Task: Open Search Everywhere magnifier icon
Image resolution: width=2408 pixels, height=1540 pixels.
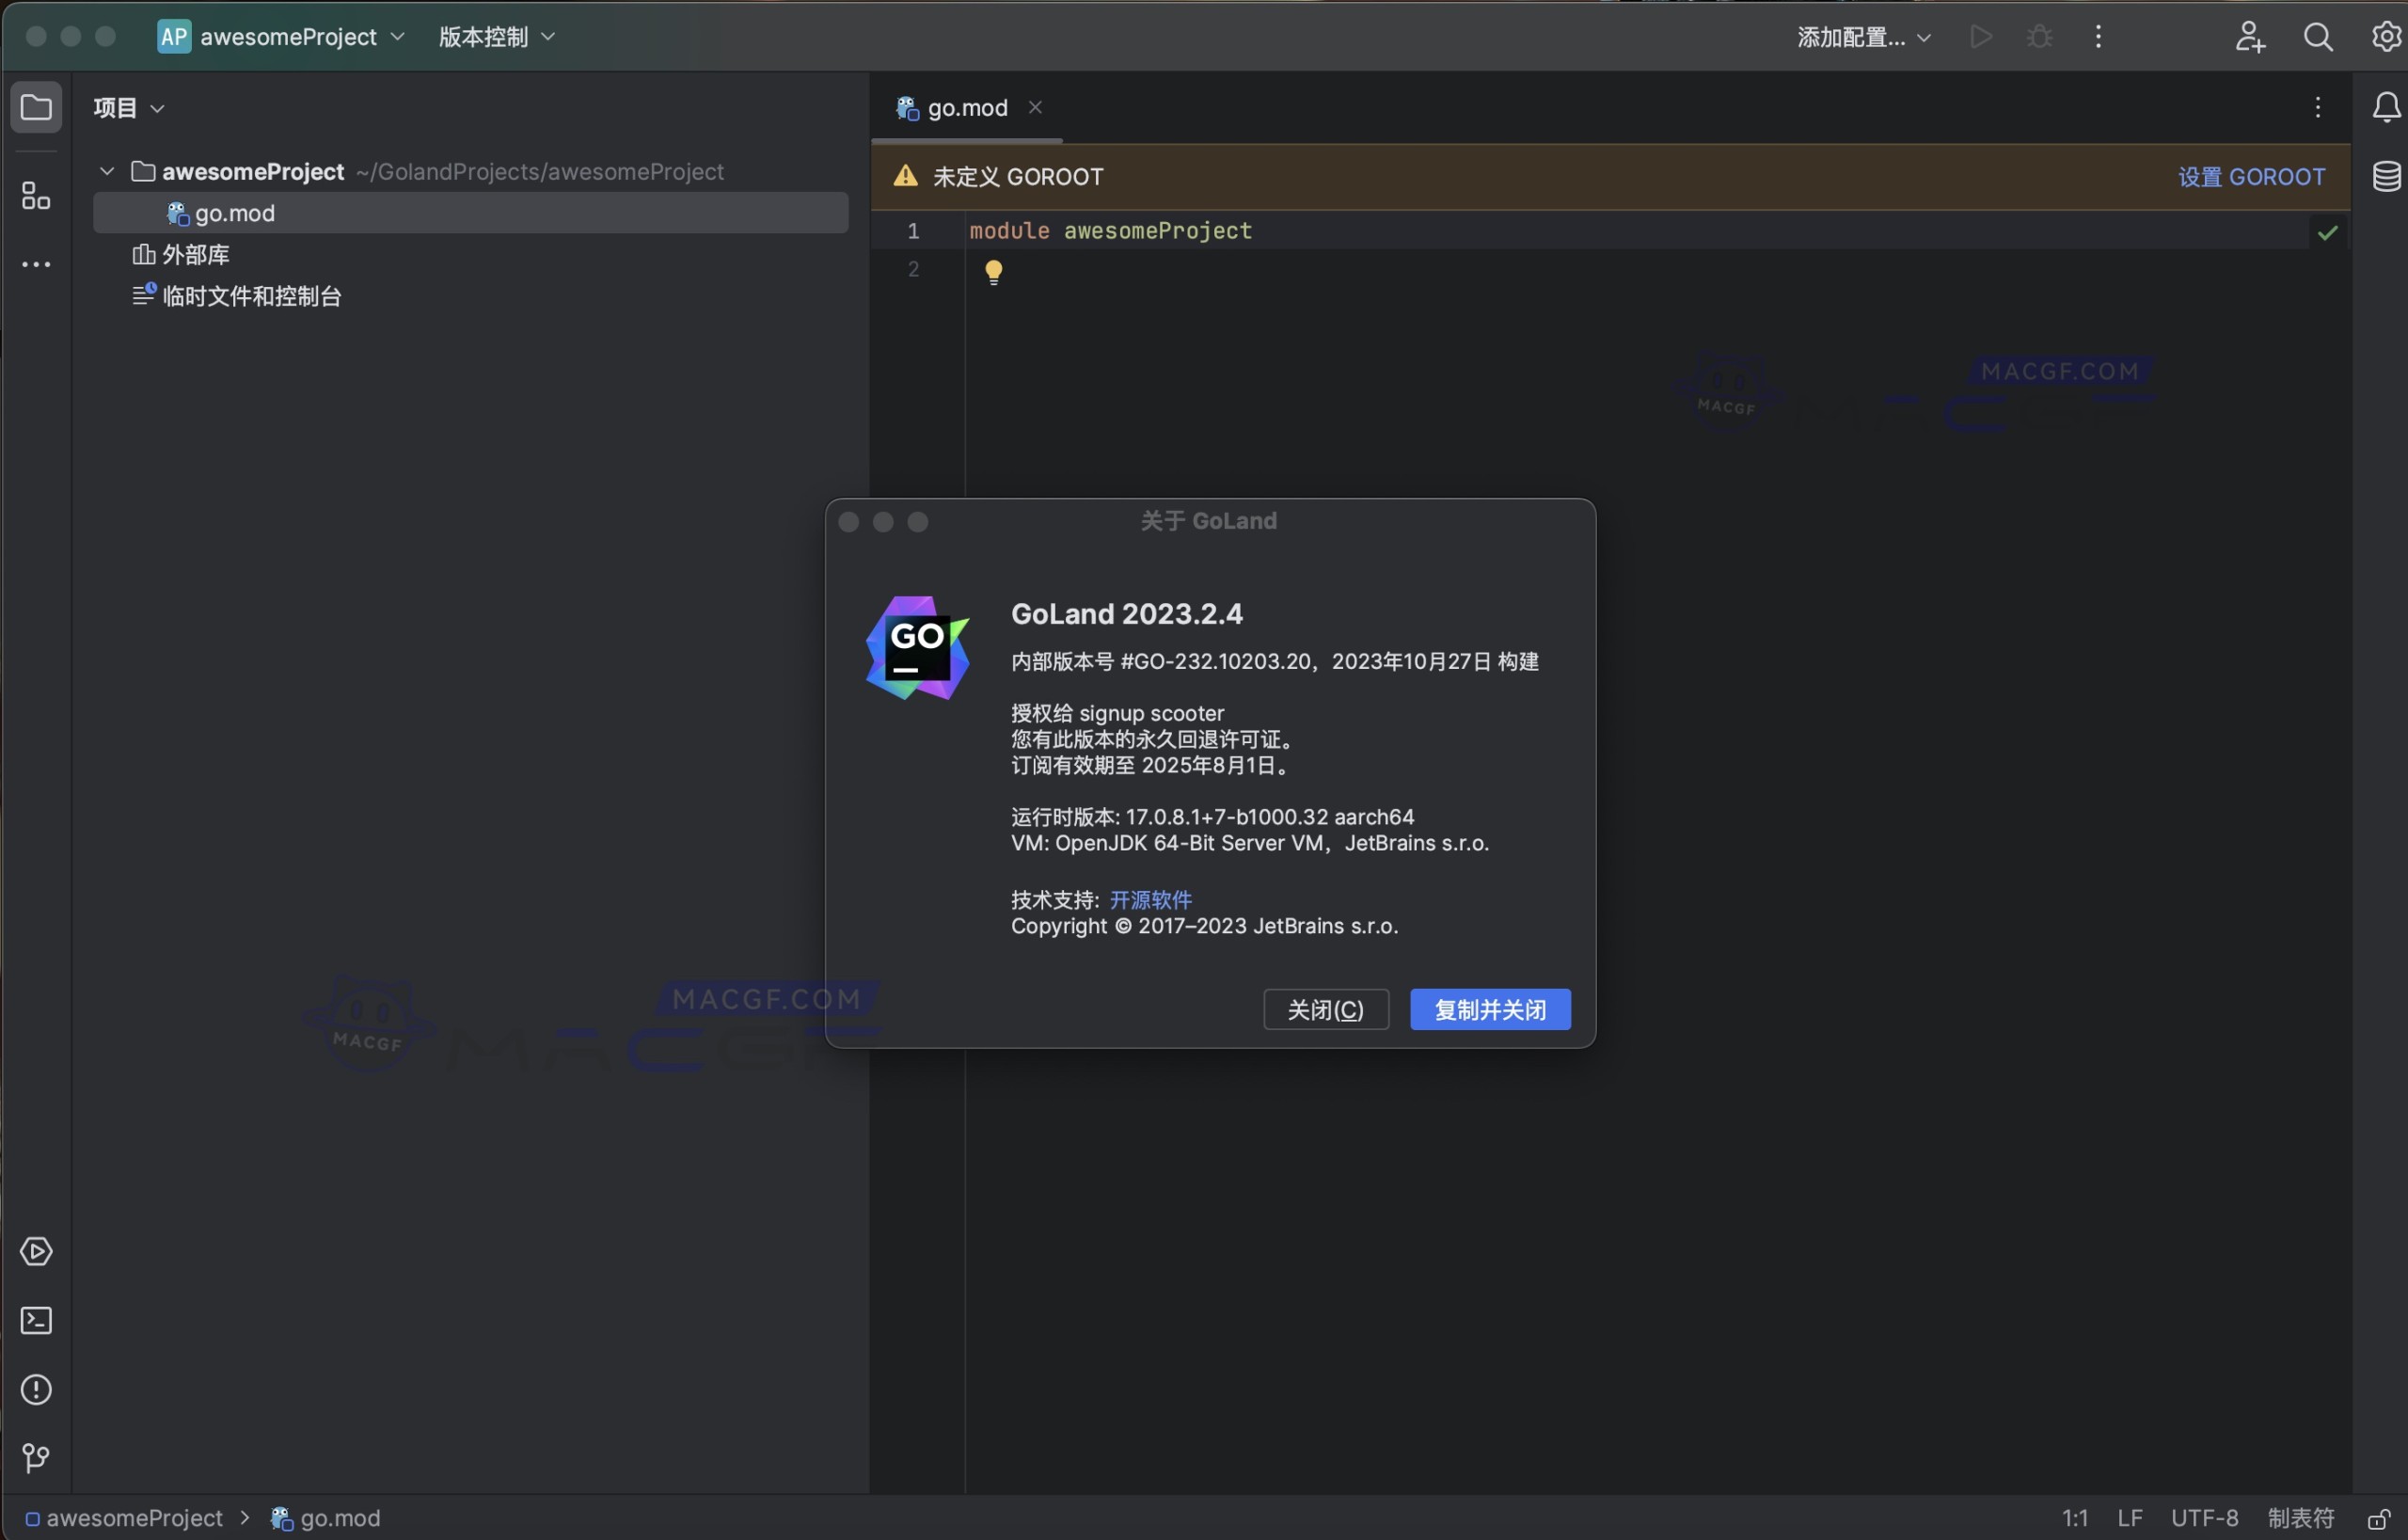Action: tap(2318, 36)
